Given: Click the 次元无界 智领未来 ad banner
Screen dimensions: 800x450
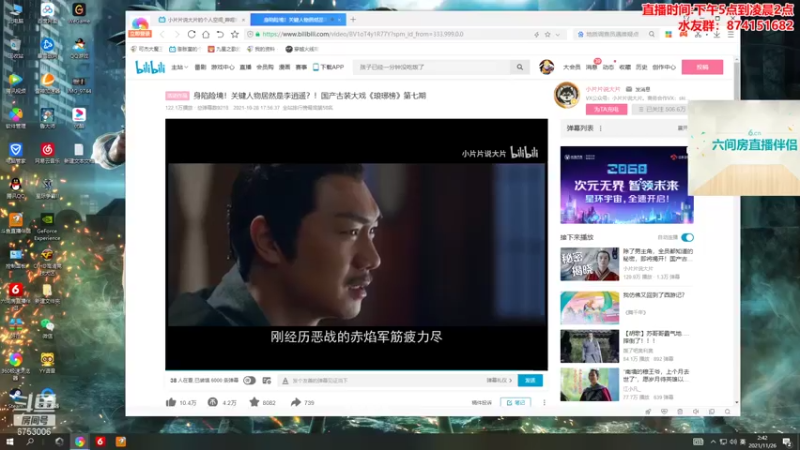Looking at the screenshot, I should coord(627,185).
